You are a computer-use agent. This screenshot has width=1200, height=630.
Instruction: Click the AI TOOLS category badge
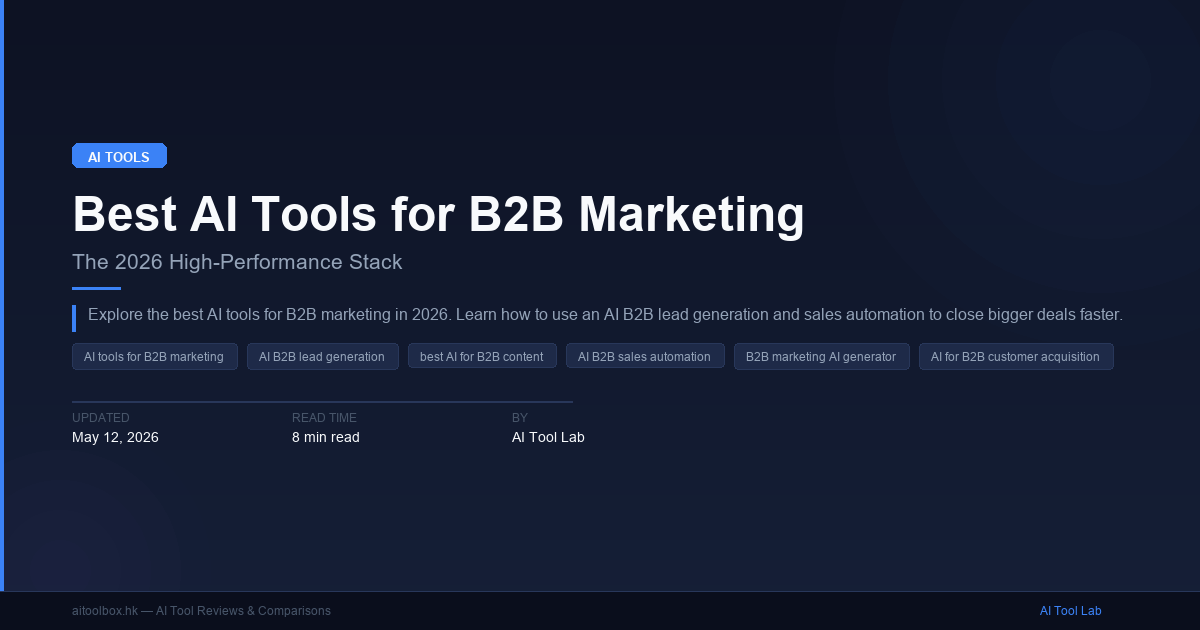pos(119,156)
